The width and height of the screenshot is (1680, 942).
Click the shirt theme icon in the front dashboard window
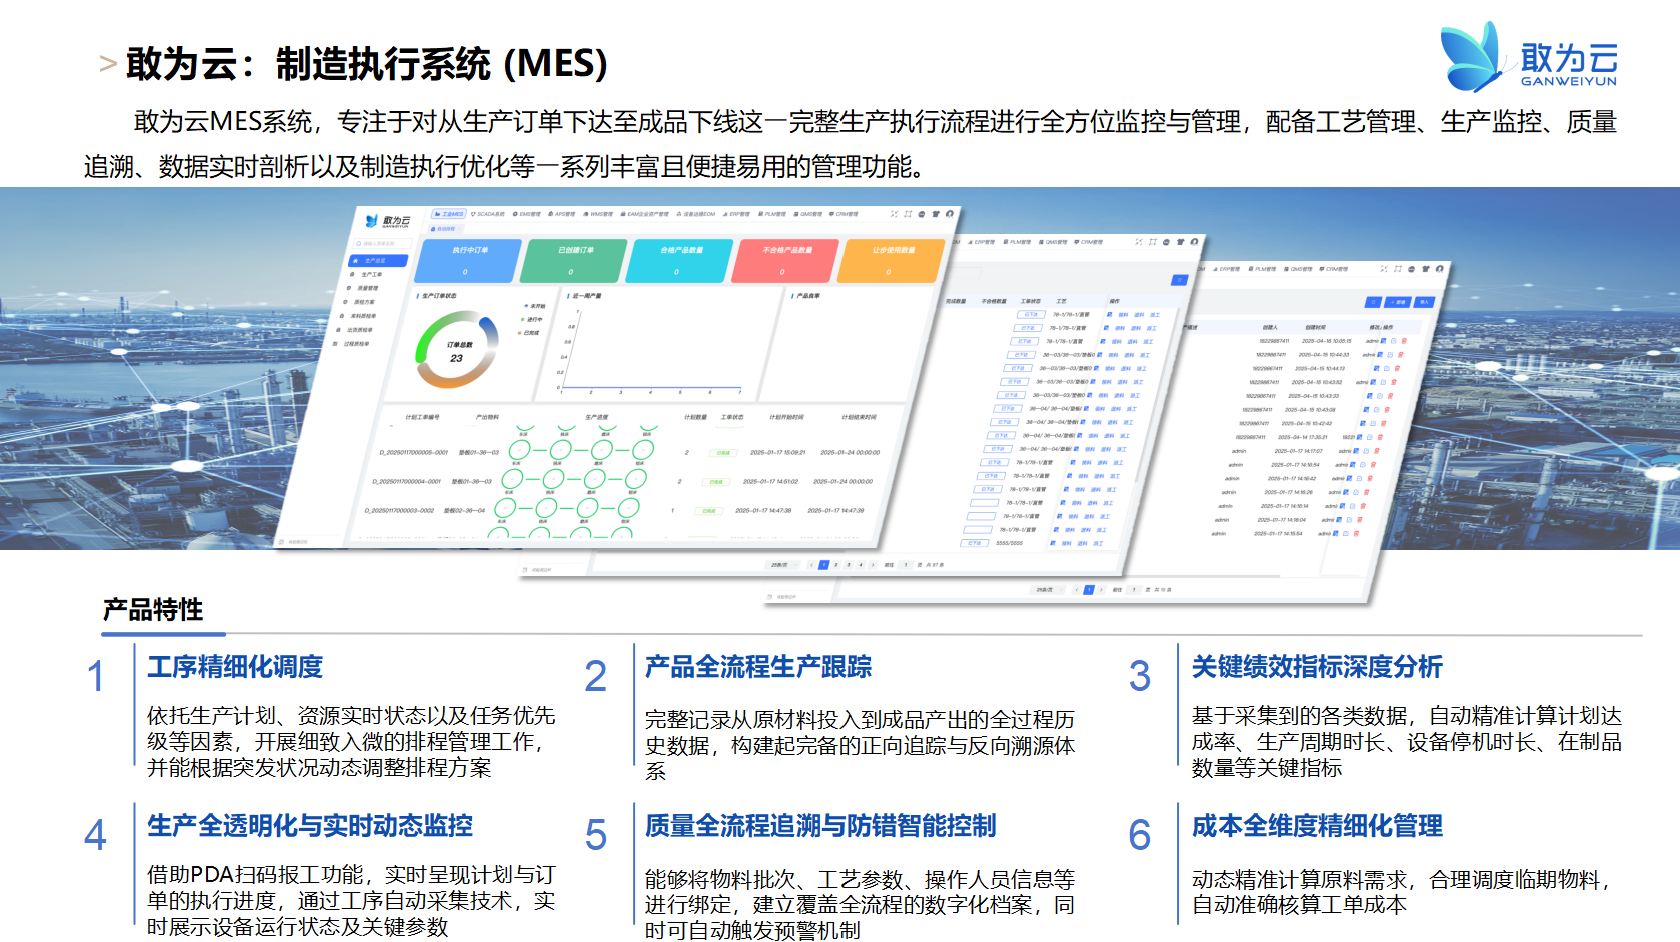pos(936,214)
